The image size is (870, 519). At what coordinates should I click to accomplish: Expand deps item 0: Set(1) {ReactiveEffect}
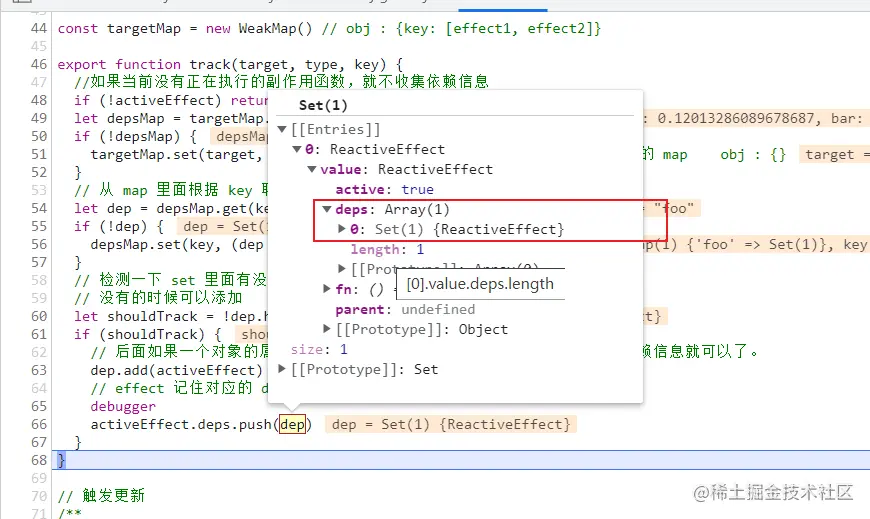click(342, 229)
